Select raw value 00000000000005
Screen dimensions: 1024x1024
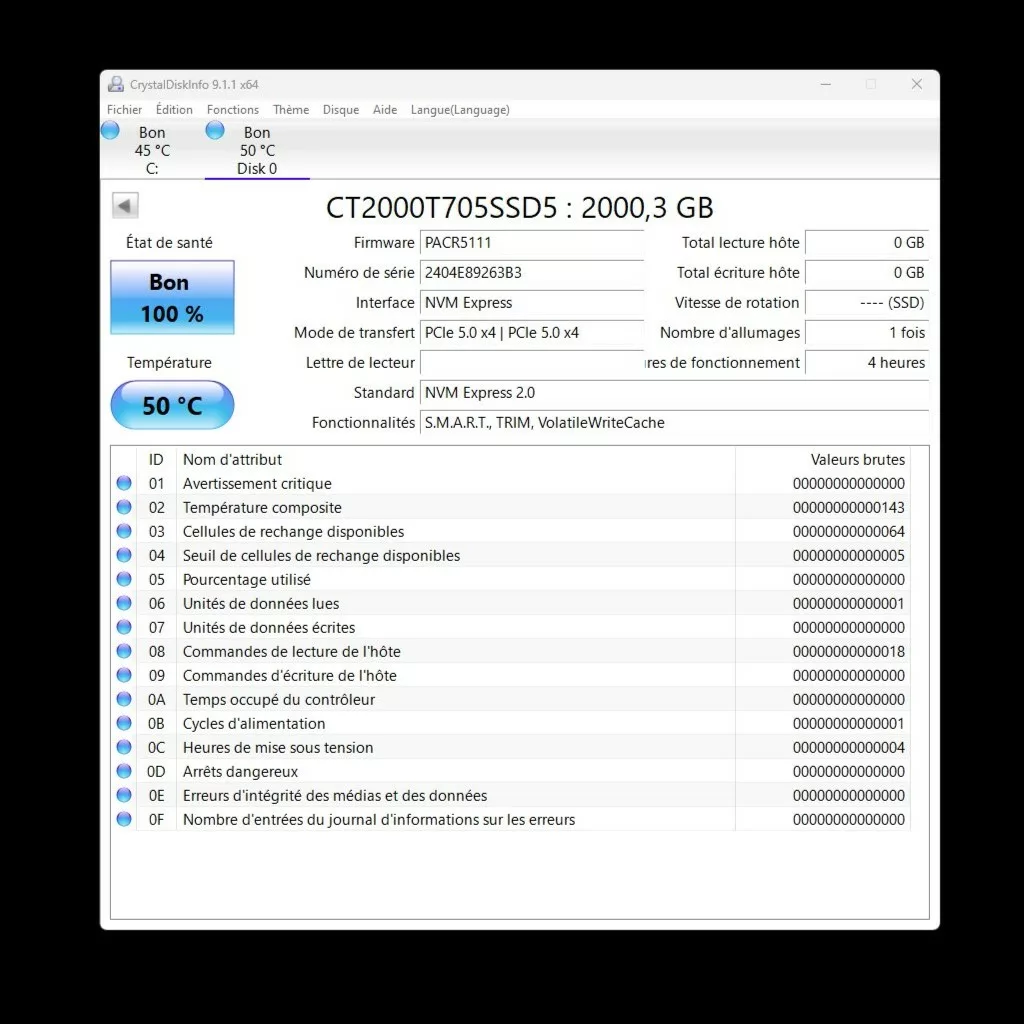coord(848,555)
